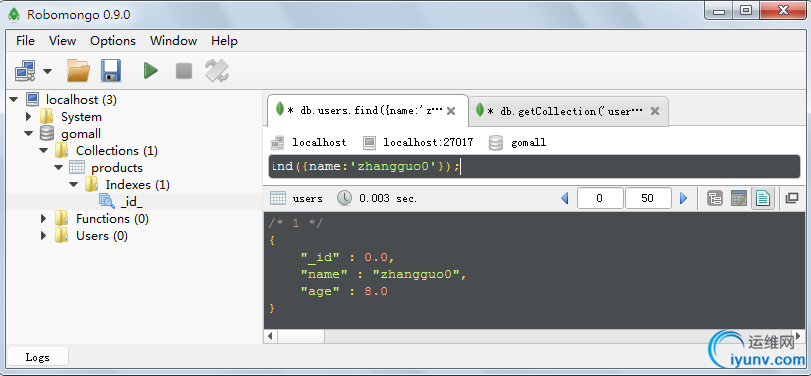Select the System folder in tree
Viewport: 811px width, 376px height.
81,117
